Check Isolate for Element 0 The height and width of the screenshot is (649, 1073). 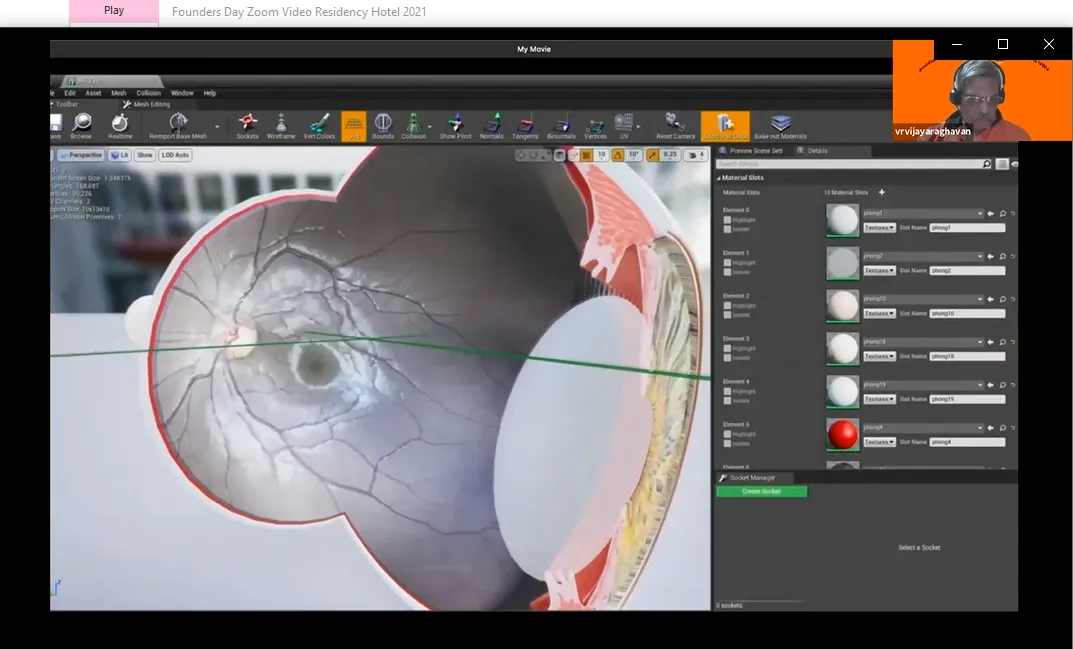click(x=727, y=229)
